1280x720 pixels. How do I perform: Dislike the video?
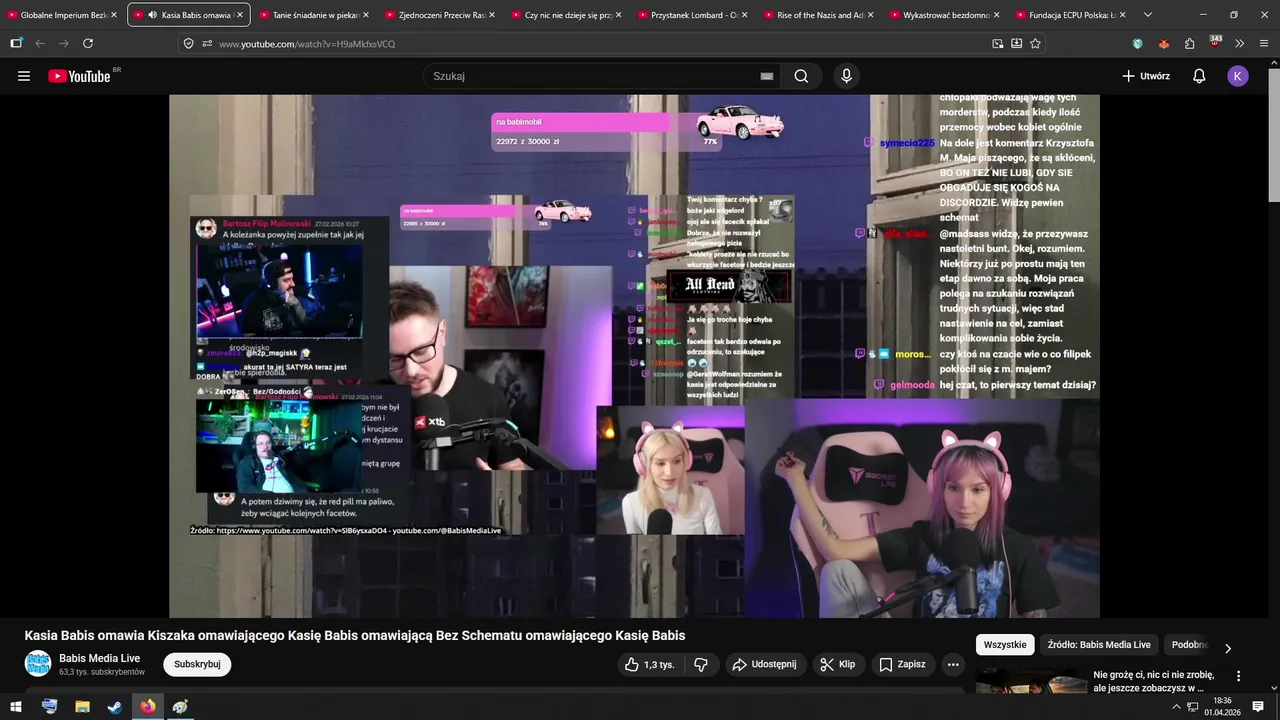tap(701, 664)
